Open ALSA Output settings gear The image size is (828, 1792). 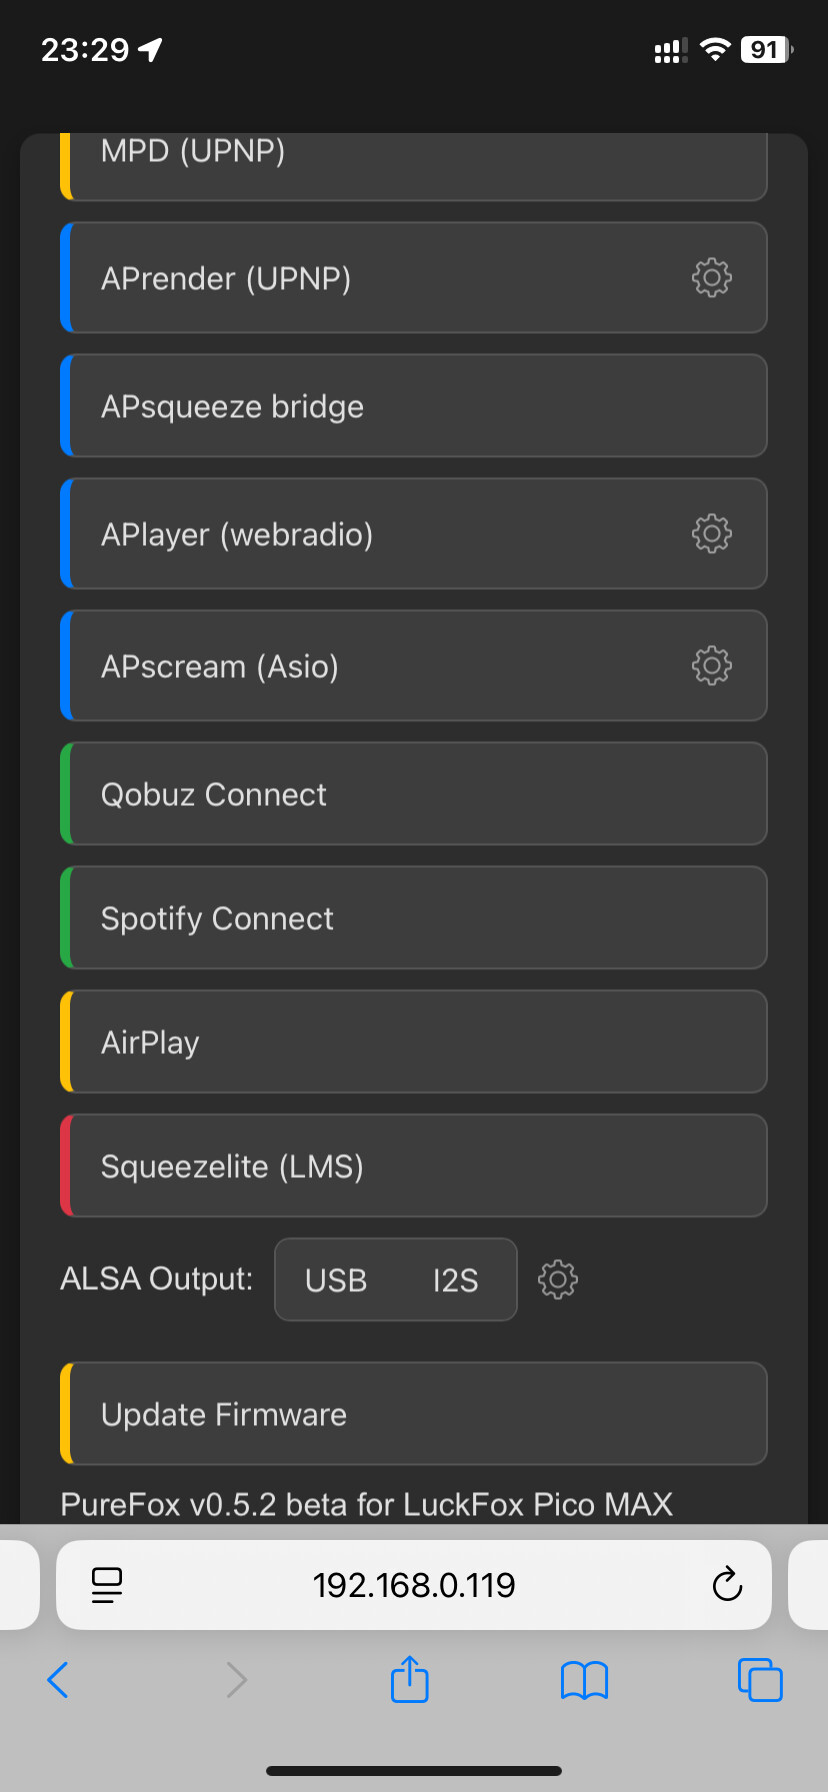pyautogui.click(x=558, y=1279)
